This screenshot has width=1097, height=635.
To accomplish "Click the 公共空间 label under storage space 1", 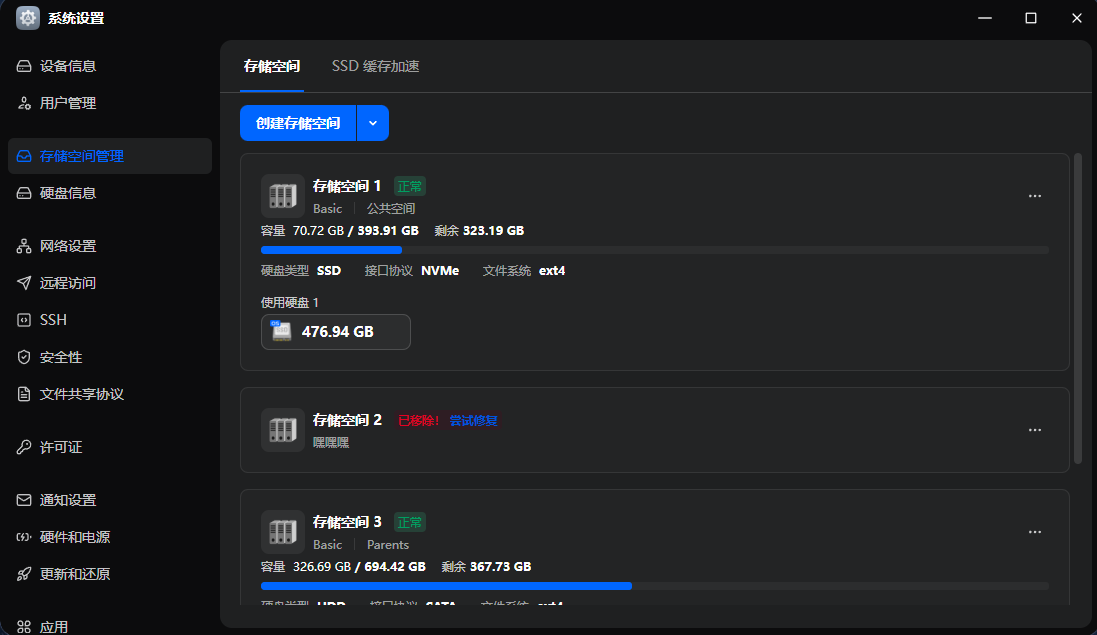I will (x=391, y=208).
